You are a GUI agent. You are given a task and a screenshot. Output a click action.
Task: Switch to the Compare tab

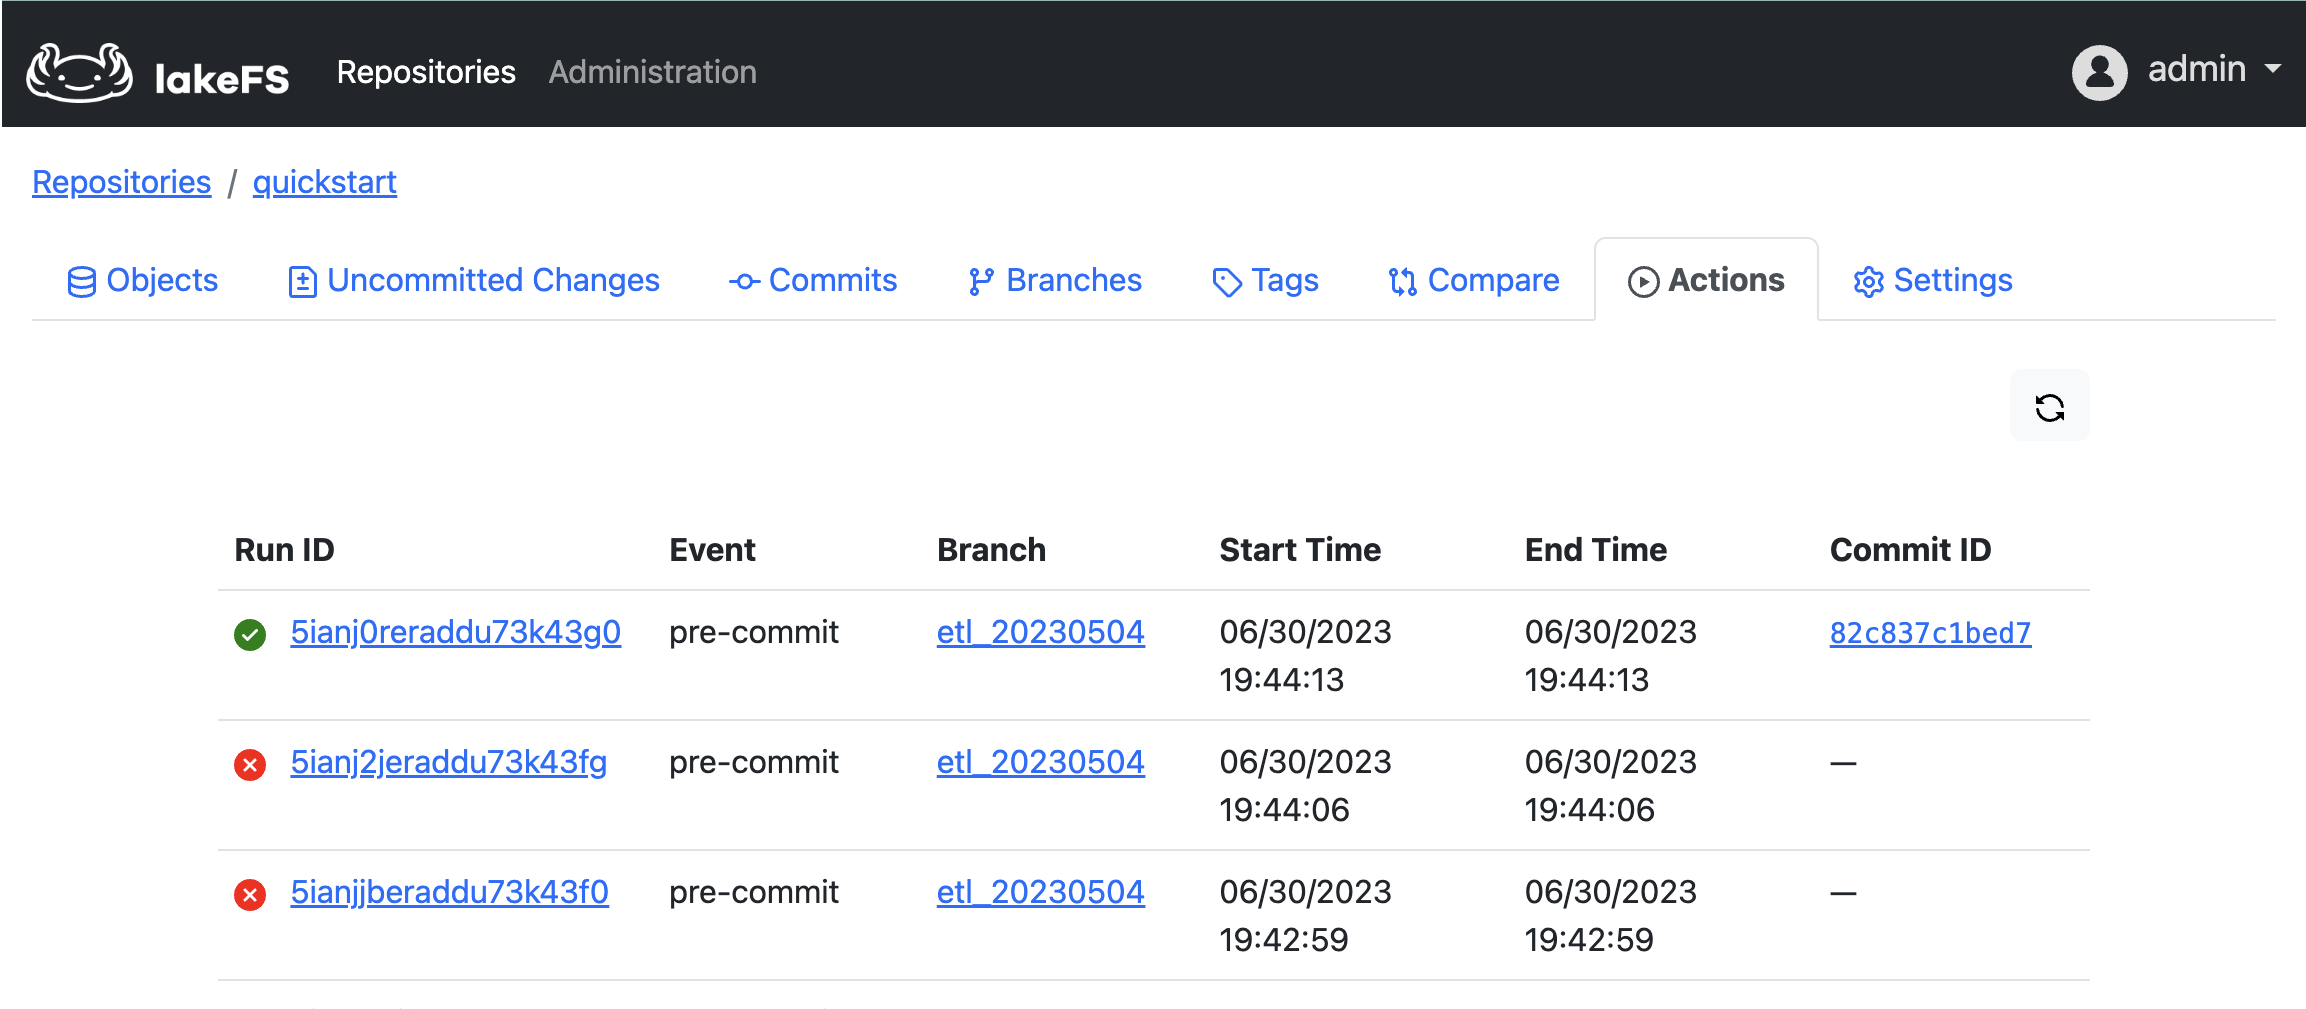coord(1474,280)
